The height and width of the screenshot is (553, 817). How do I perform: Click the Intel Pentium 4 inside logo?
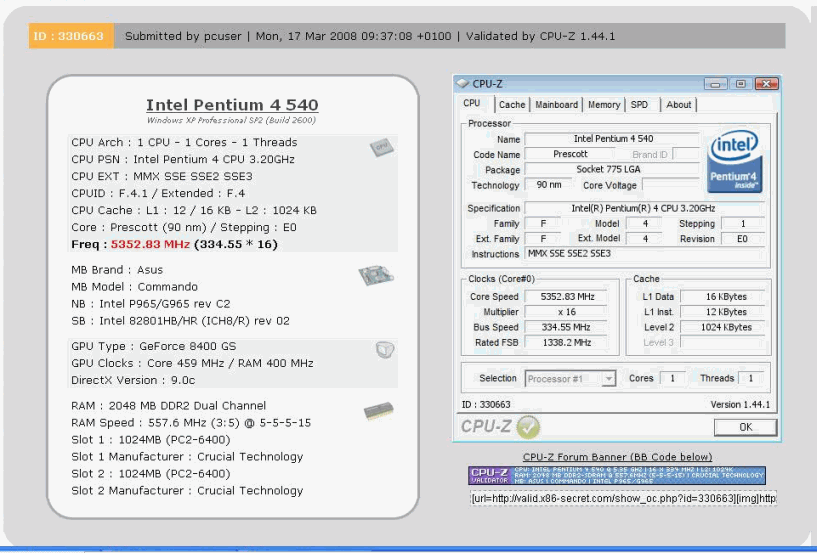[x=735, y=161]
